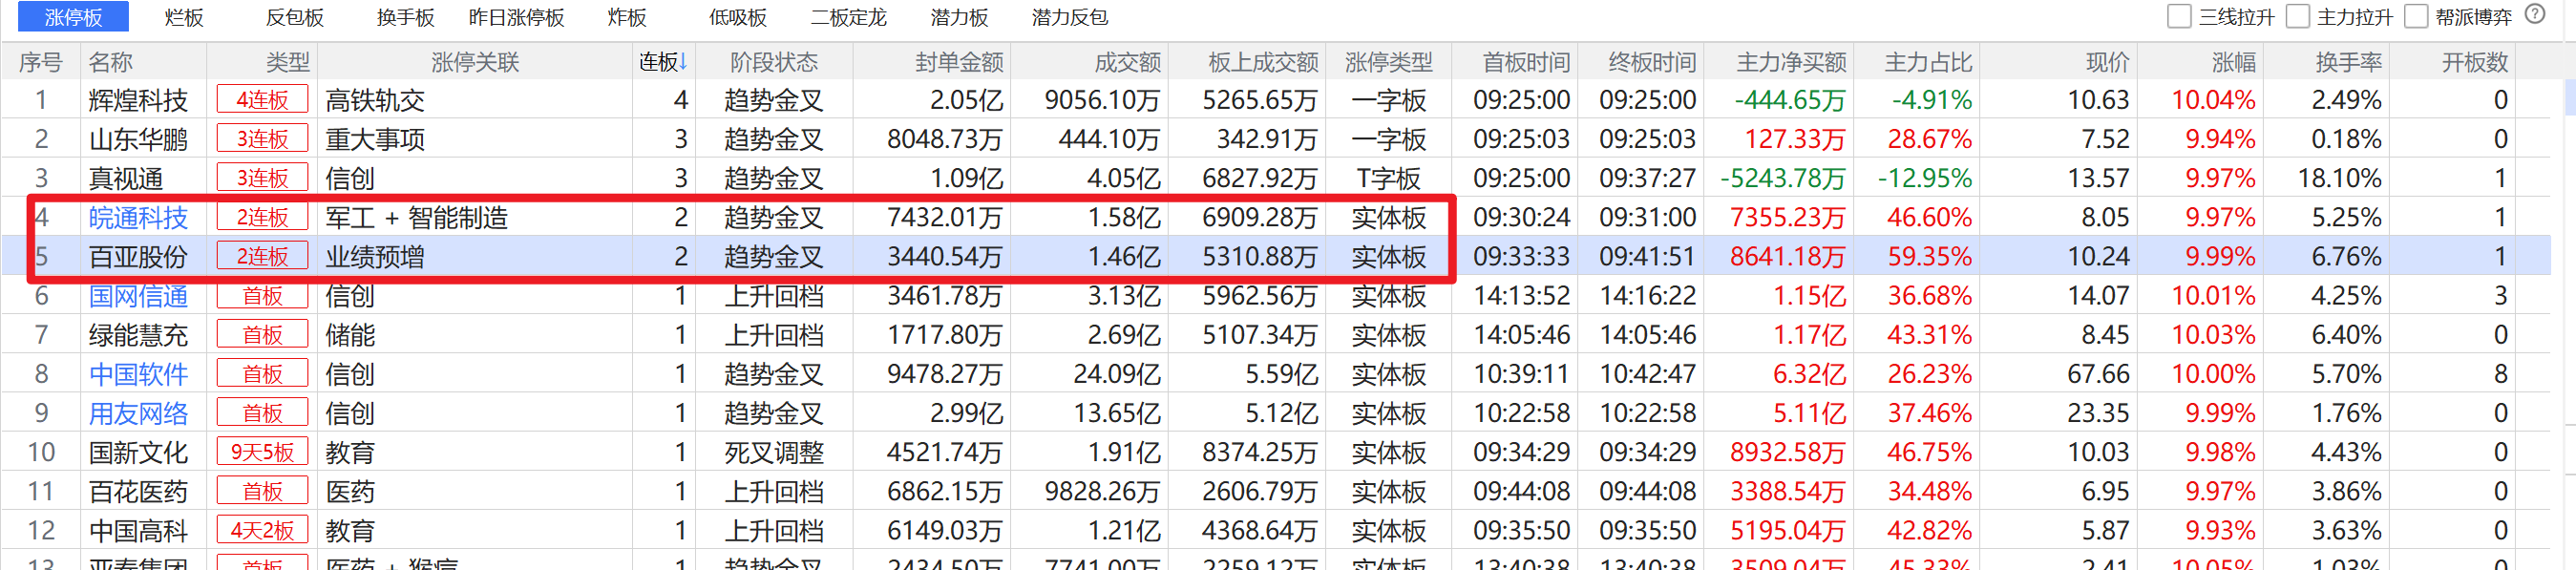The image size is (2576, 570).
Task: Switch to the 反包板 tab
Action: (295, 17)
